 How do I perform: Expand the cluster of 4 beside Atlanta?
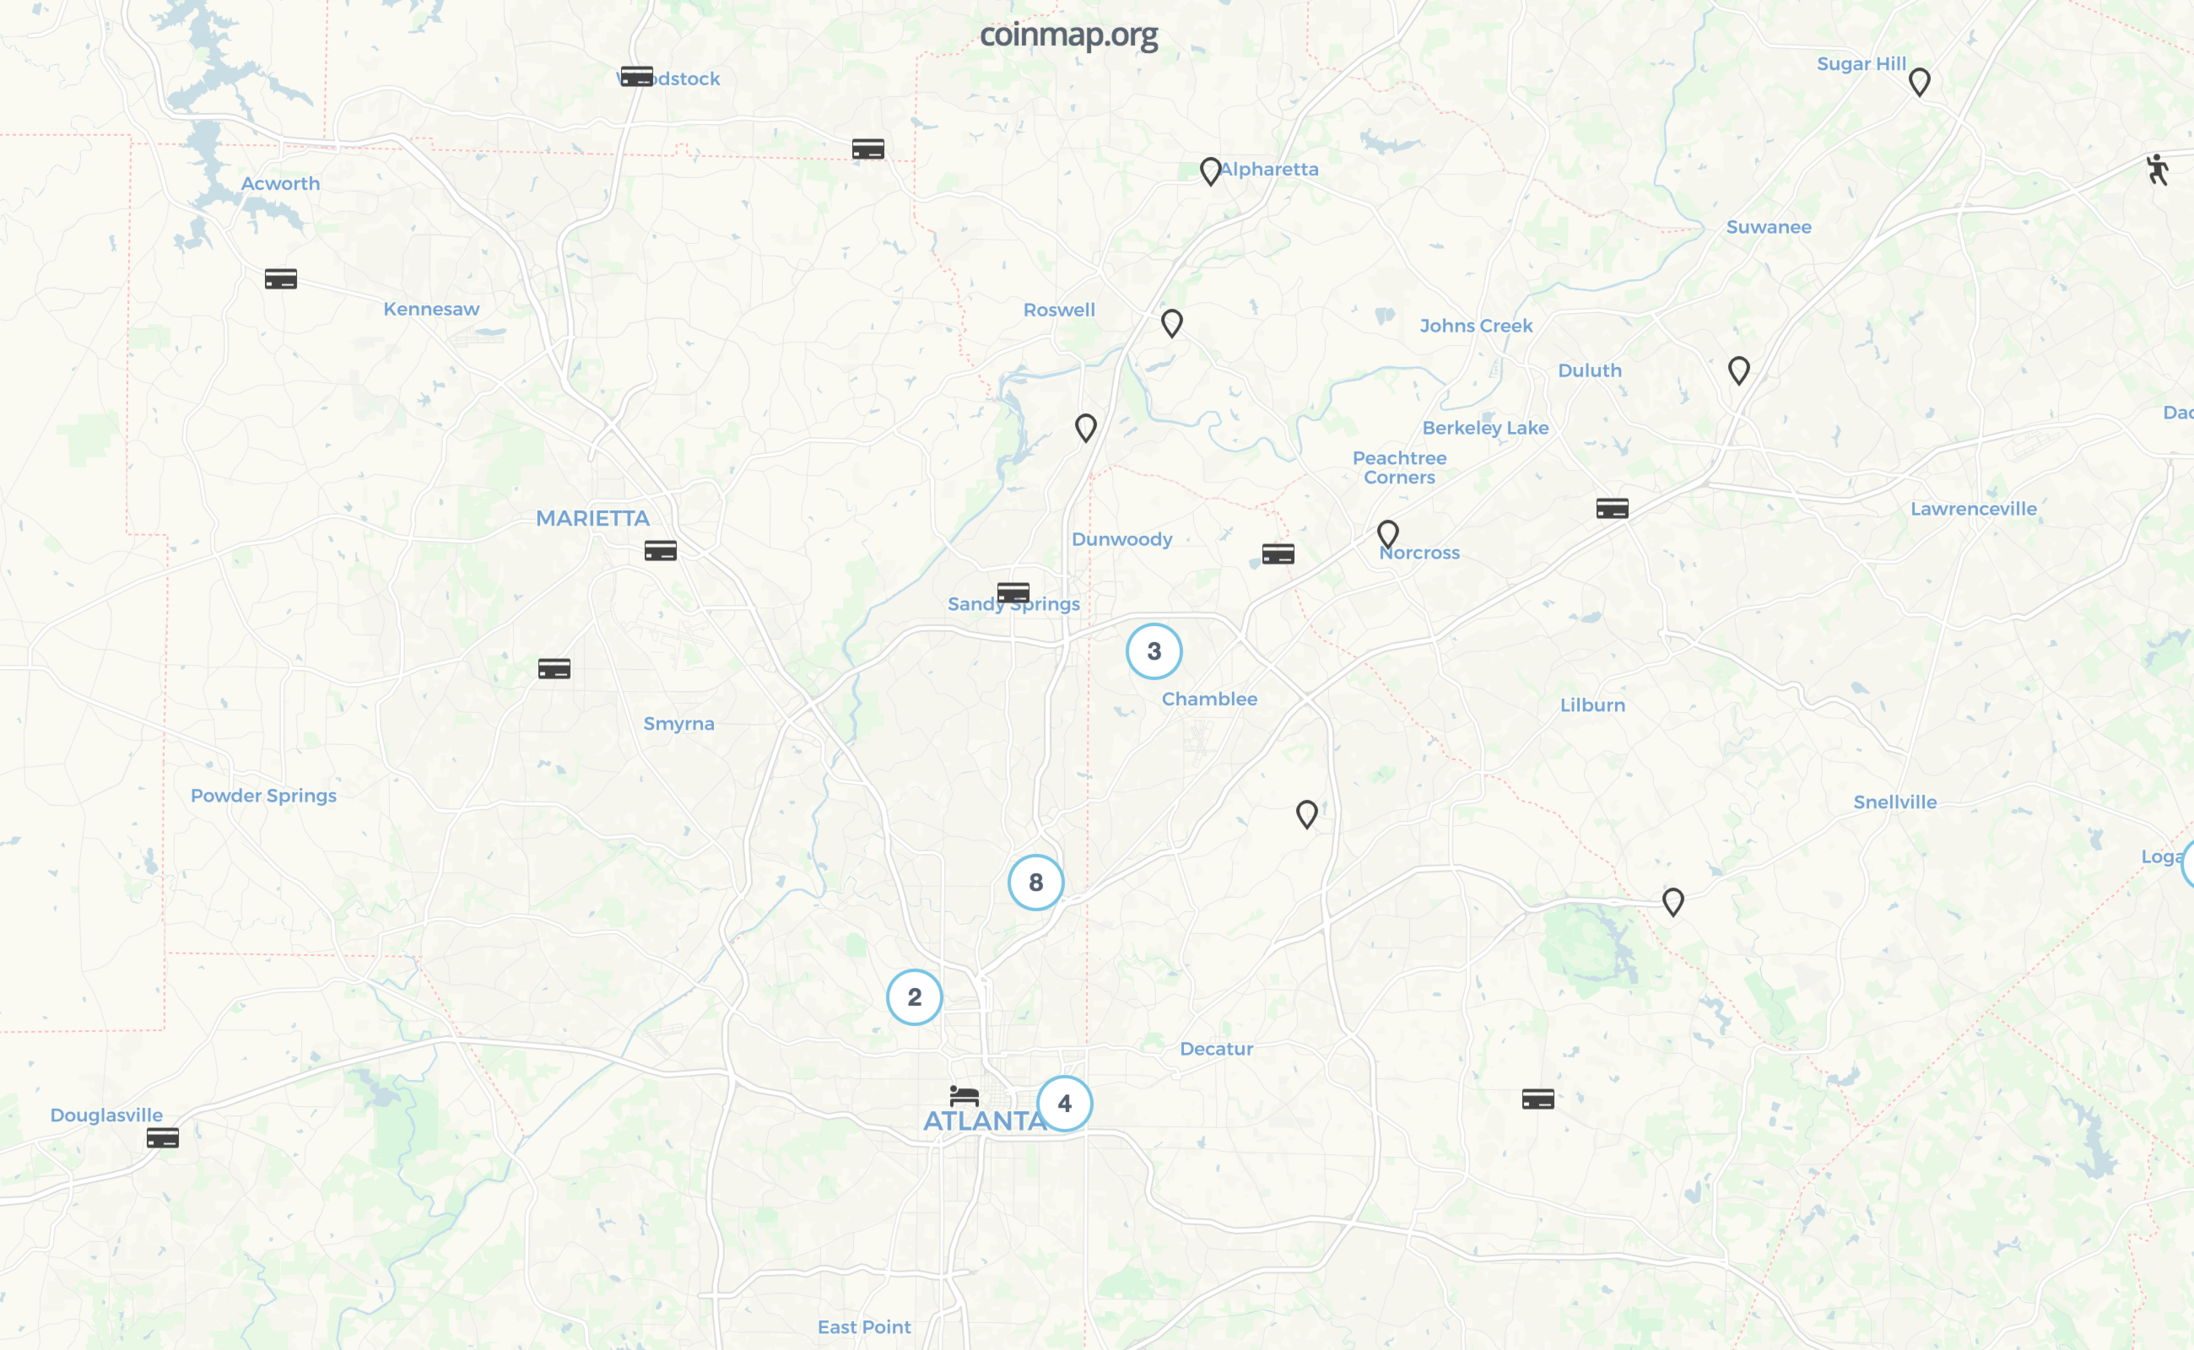tap(1064, 1103)
